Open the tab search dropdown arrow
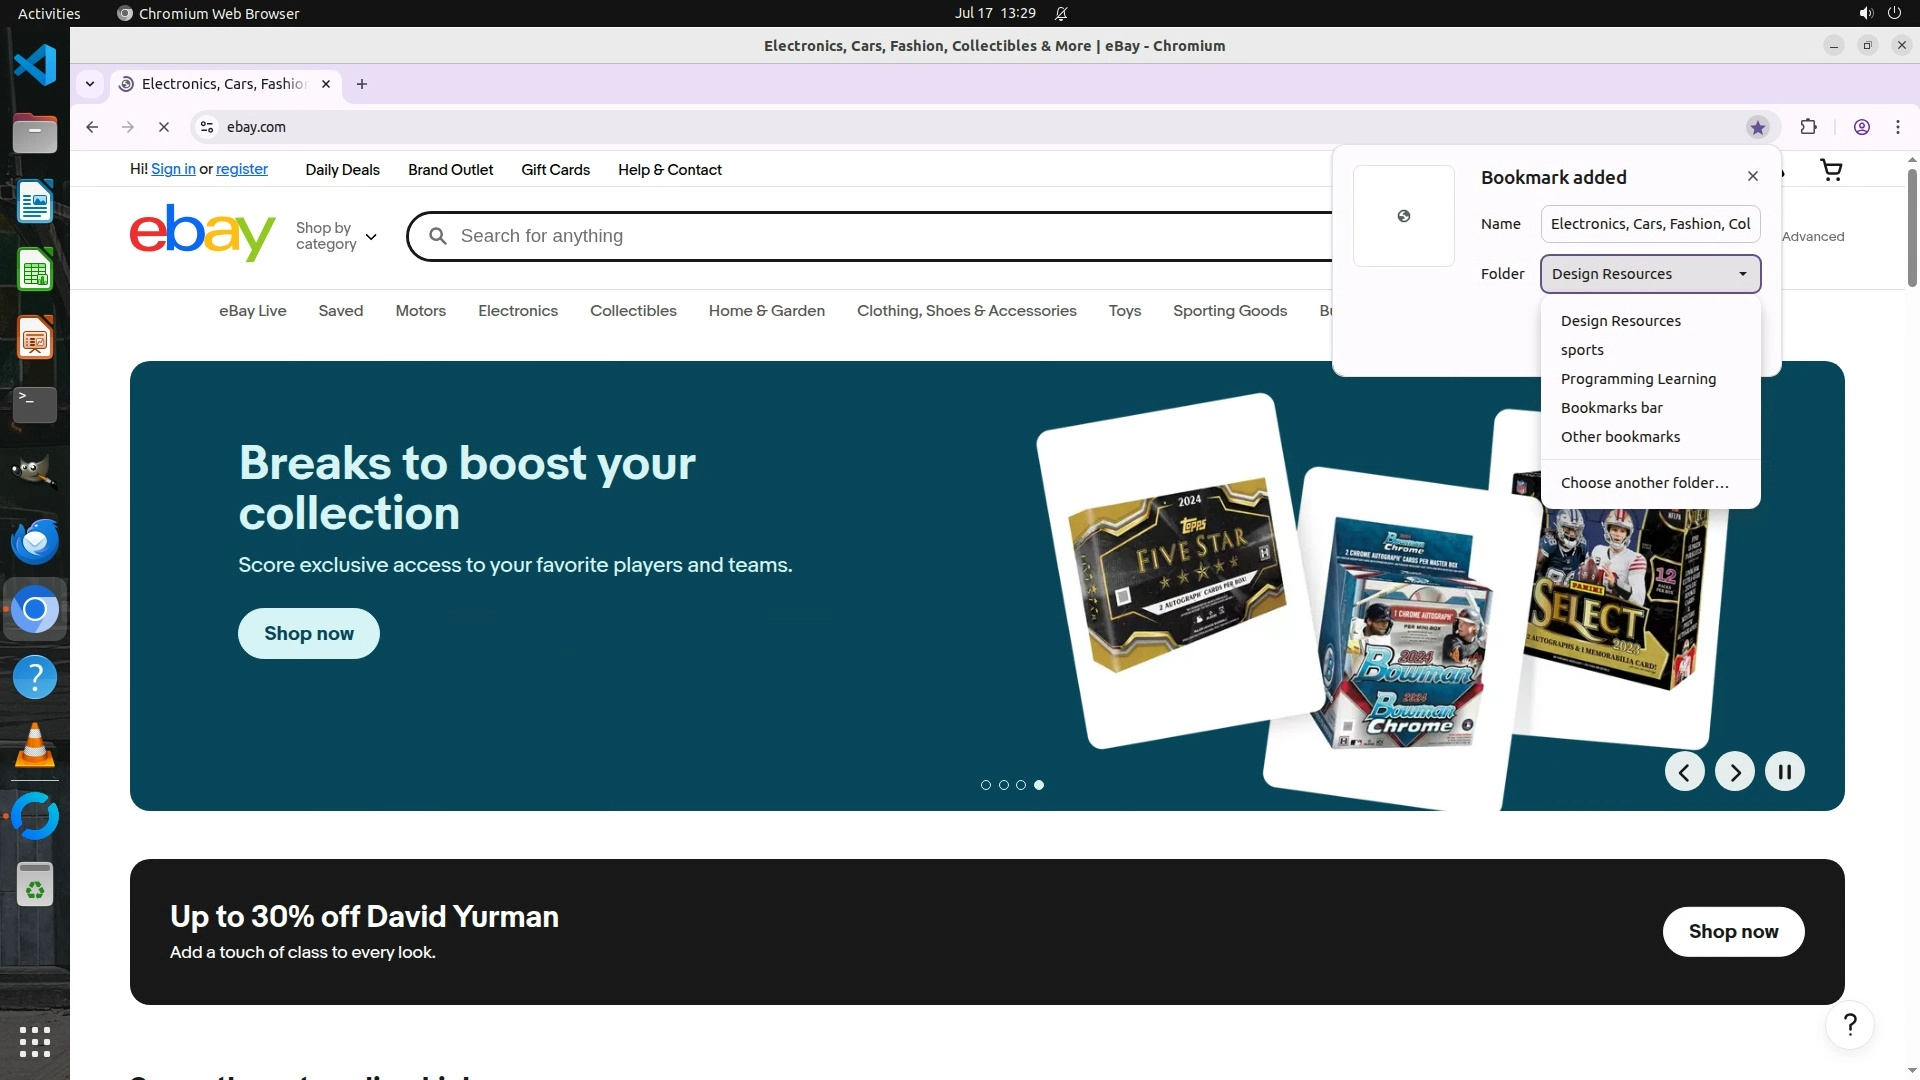Viewport: 1920px width, 1080px height. [x=90, y=84]
